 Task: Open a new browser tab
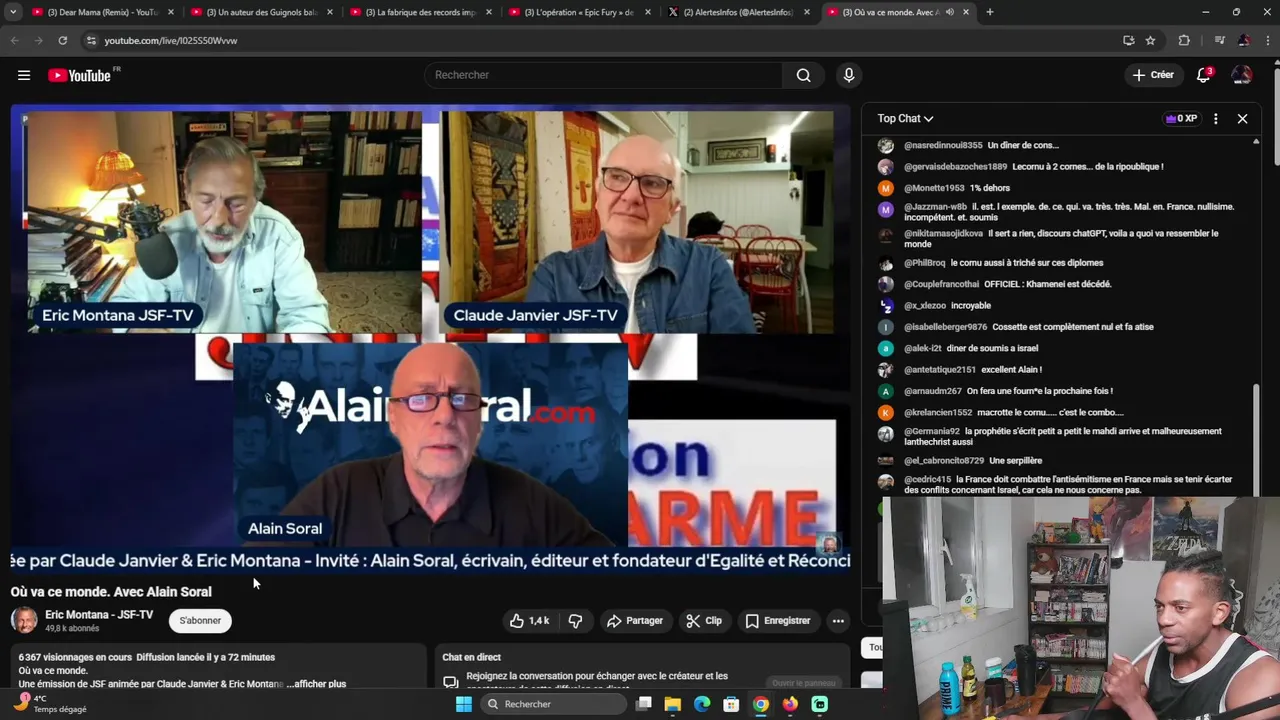[x=990, y=12]
